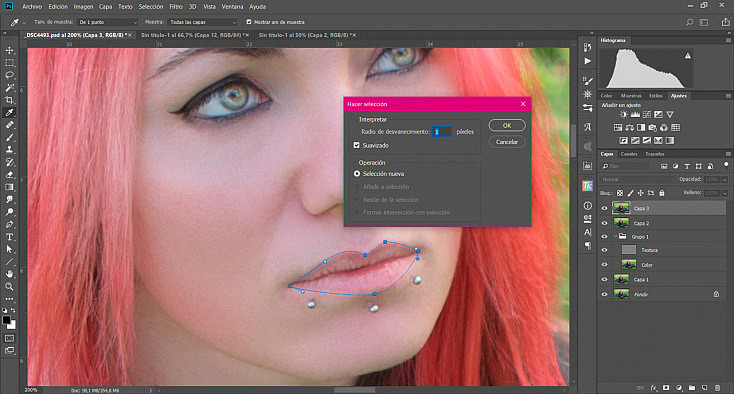Click the search icon in options bar
This screenshot has height=394, width=734.
tap(690, 22)
